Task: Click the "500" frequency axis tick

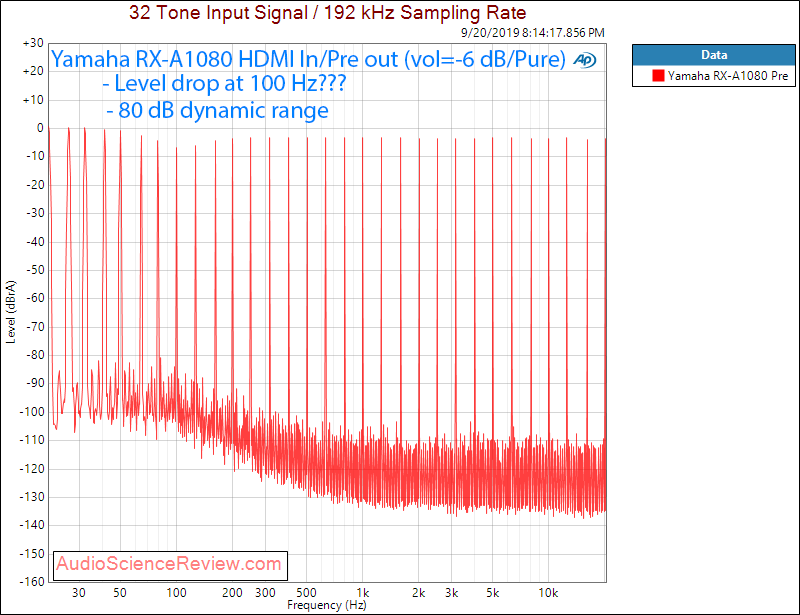Action: click(x=307, y=593)
